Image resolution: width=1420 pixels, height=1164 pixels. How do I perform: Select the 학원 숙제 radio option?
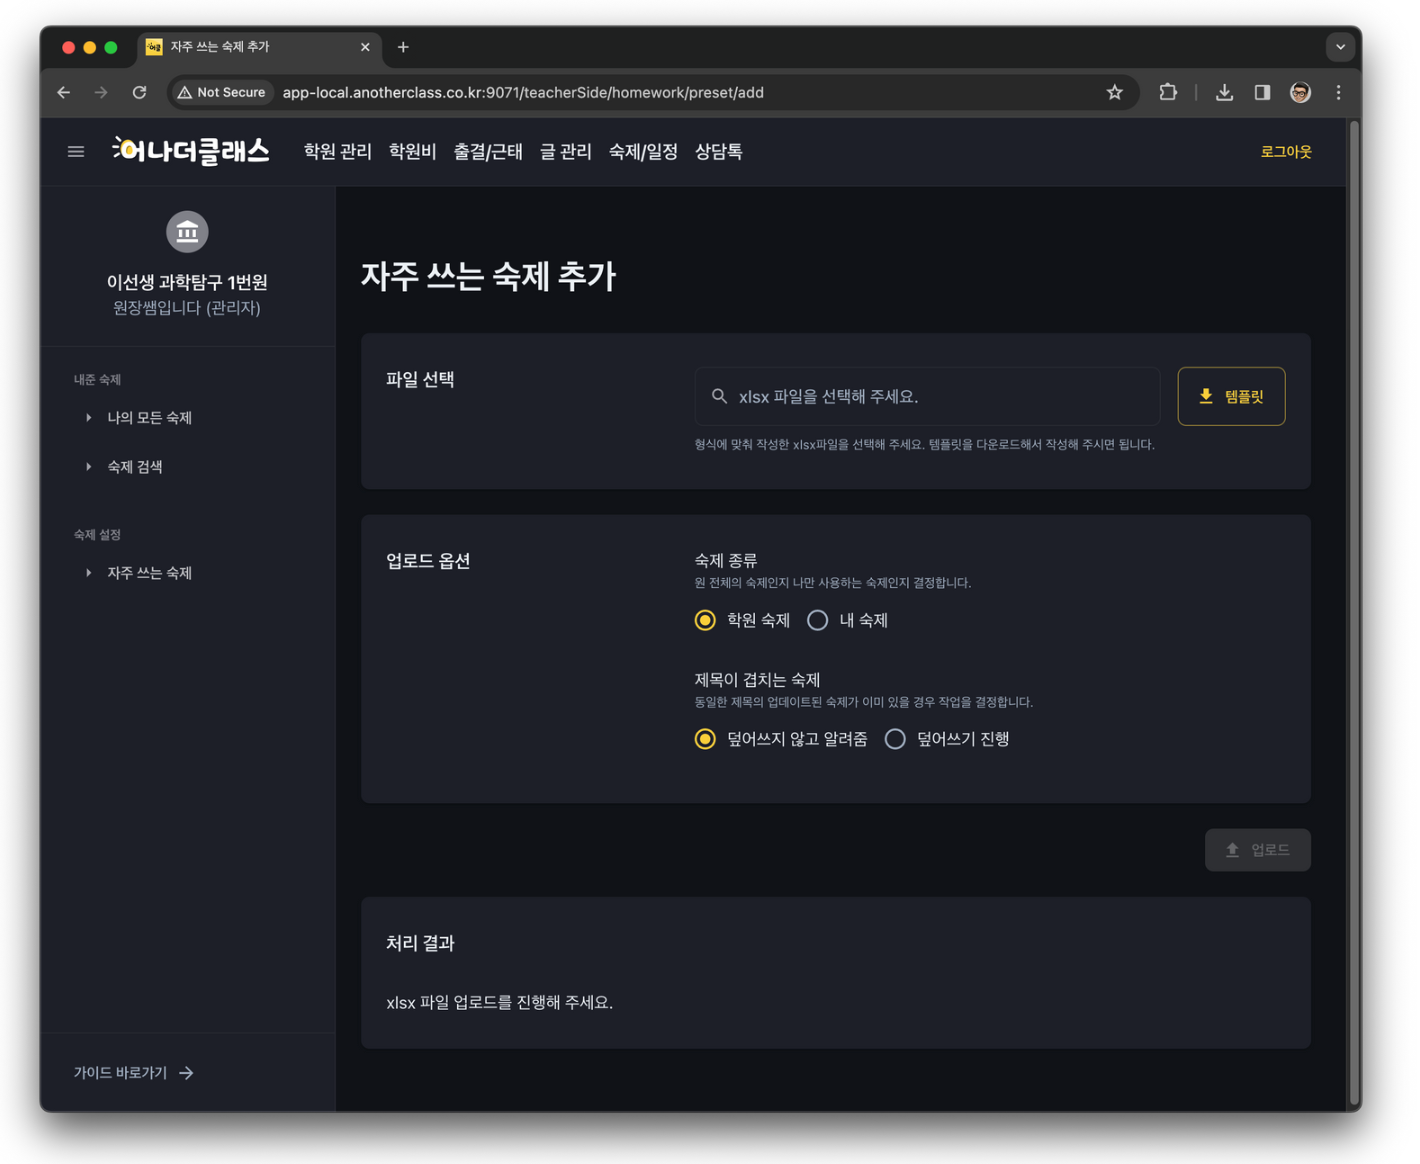pos(705,620)
